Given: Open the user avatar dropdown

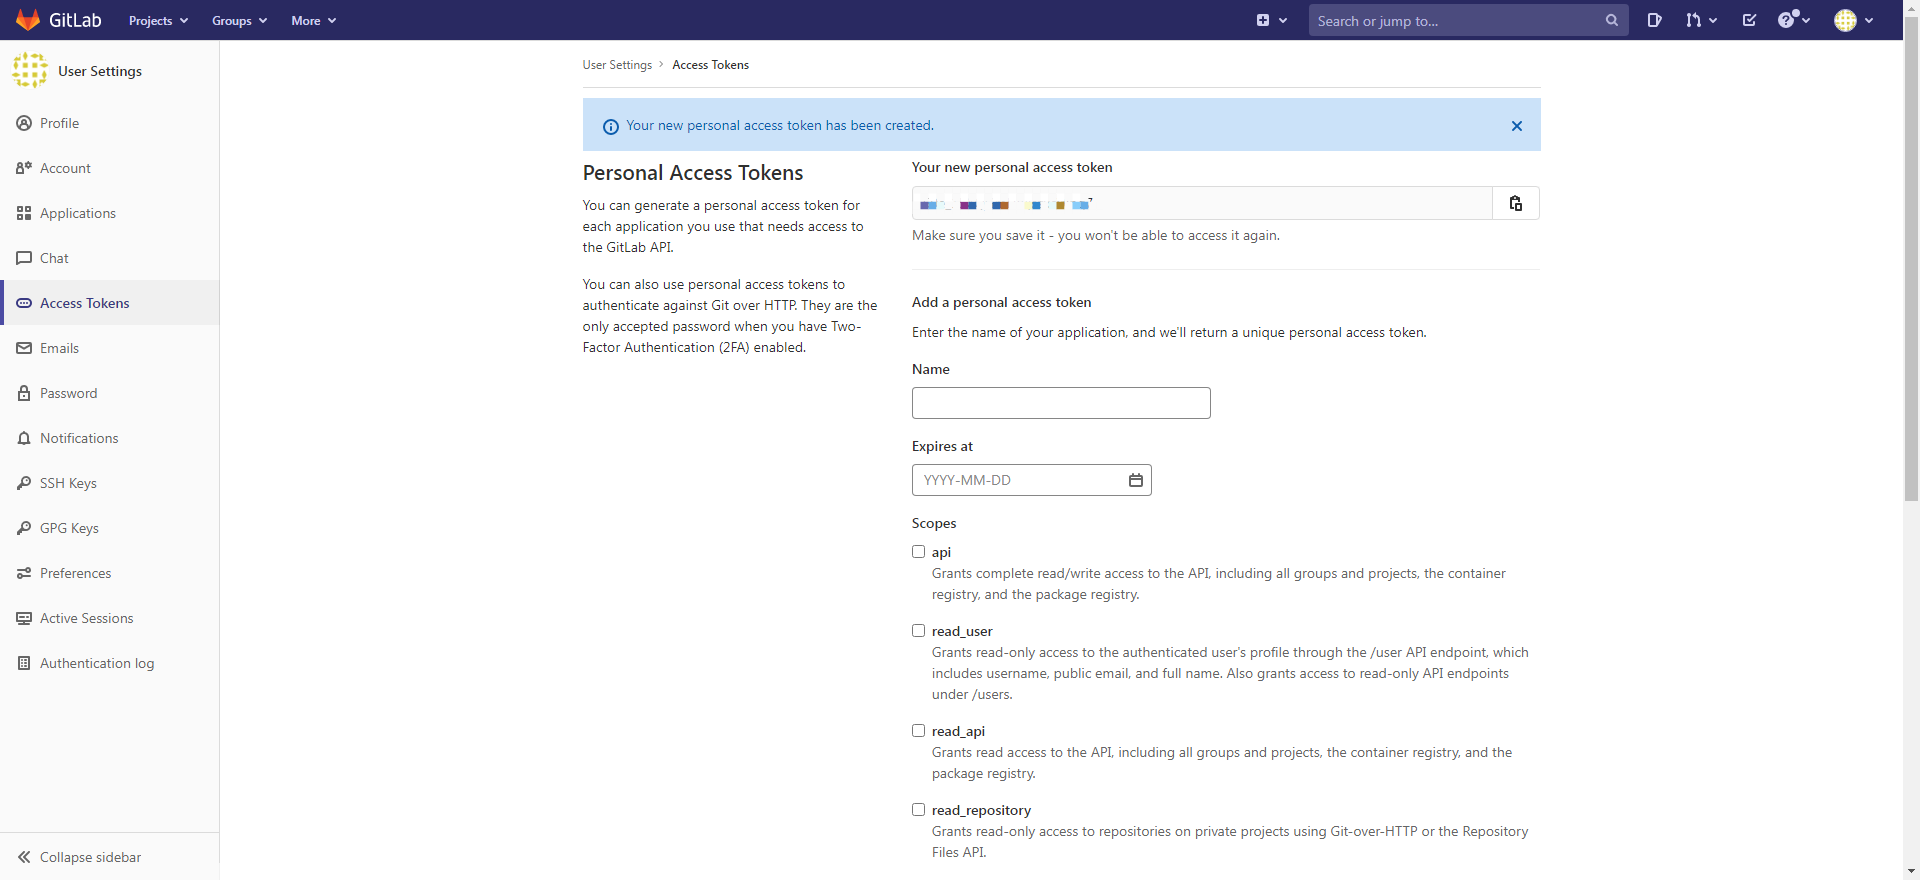Looking at the screenshot, I should [1853, 20].
